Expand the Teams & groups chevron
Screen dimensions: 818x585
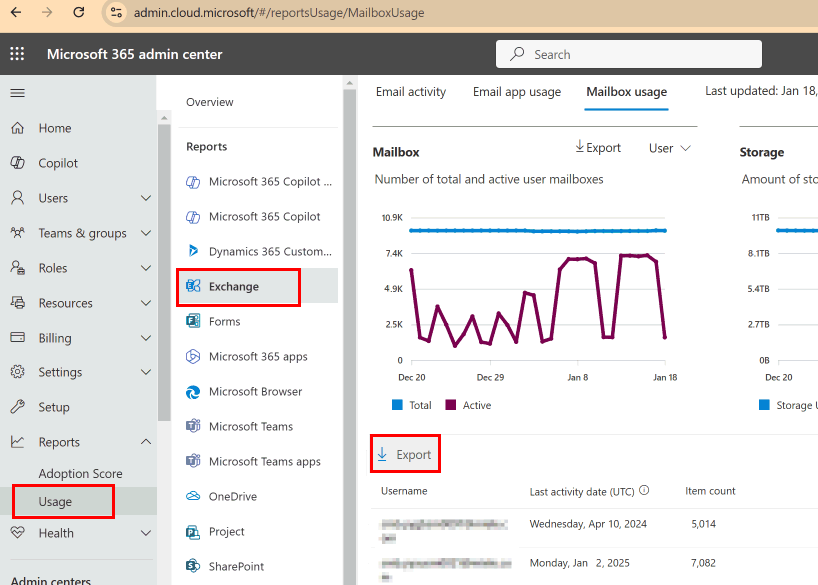[x=146, y=233]
